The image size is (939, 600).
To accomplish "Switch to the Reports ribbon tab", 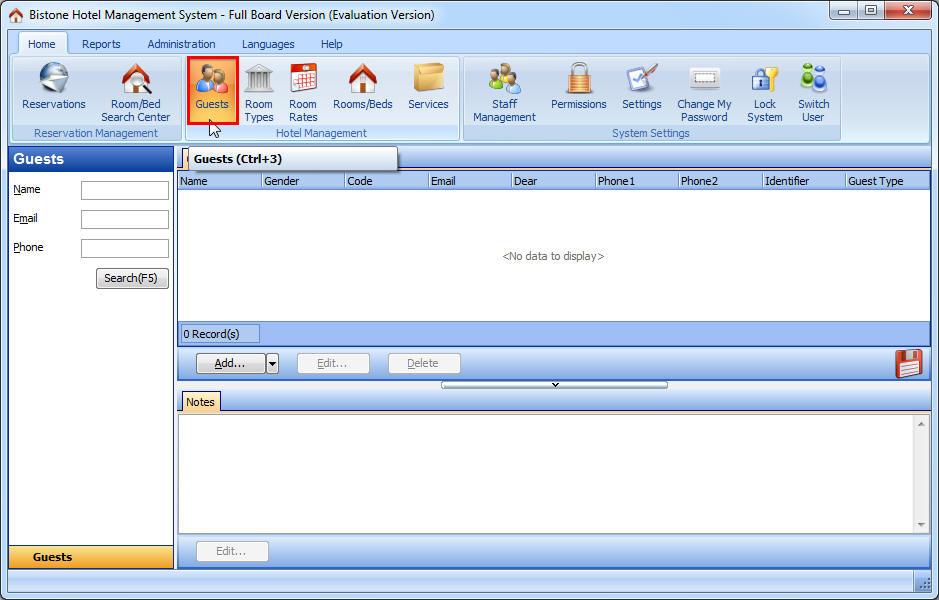I will pyautogui.click(x=101, y=44).
